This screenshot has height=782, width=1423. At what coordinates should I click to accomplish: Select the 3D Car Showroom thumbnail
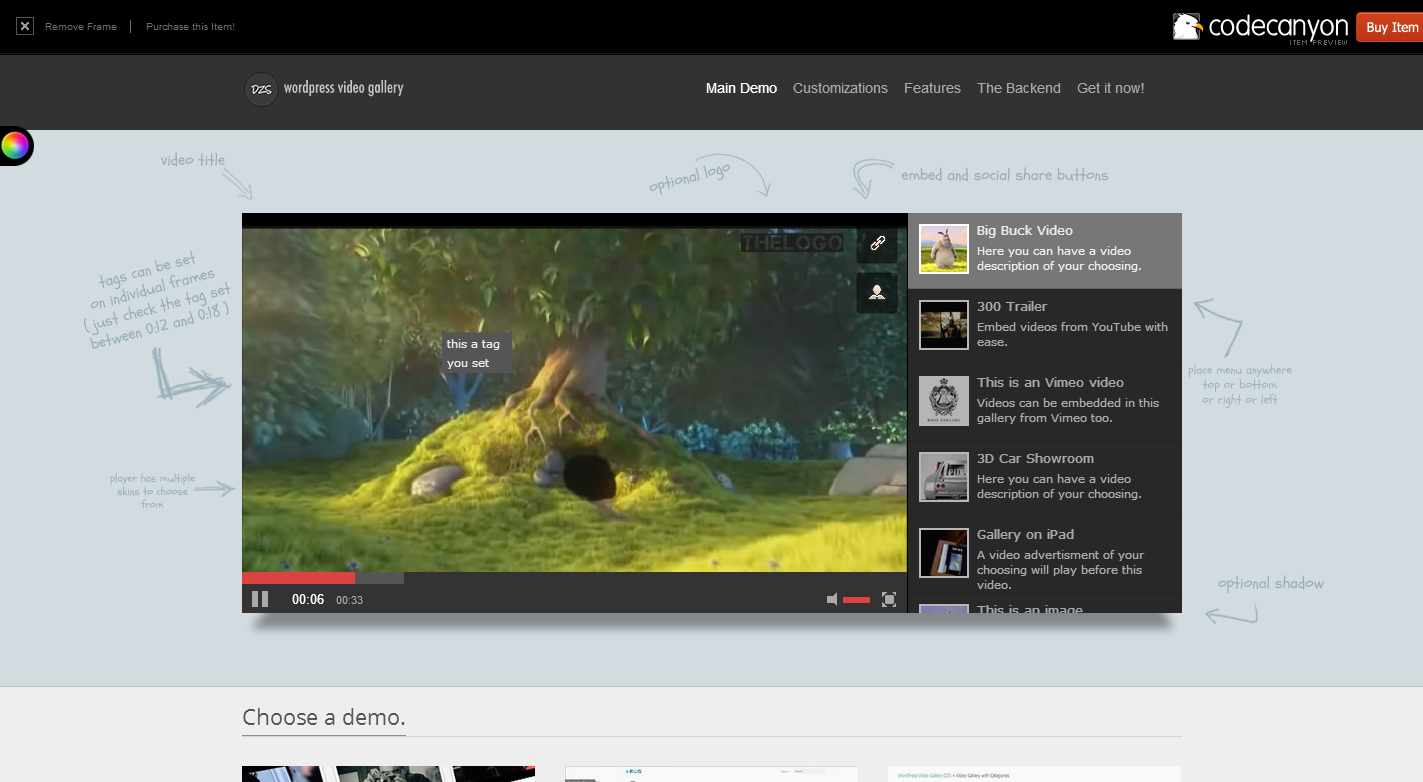(x=944, y=477)
